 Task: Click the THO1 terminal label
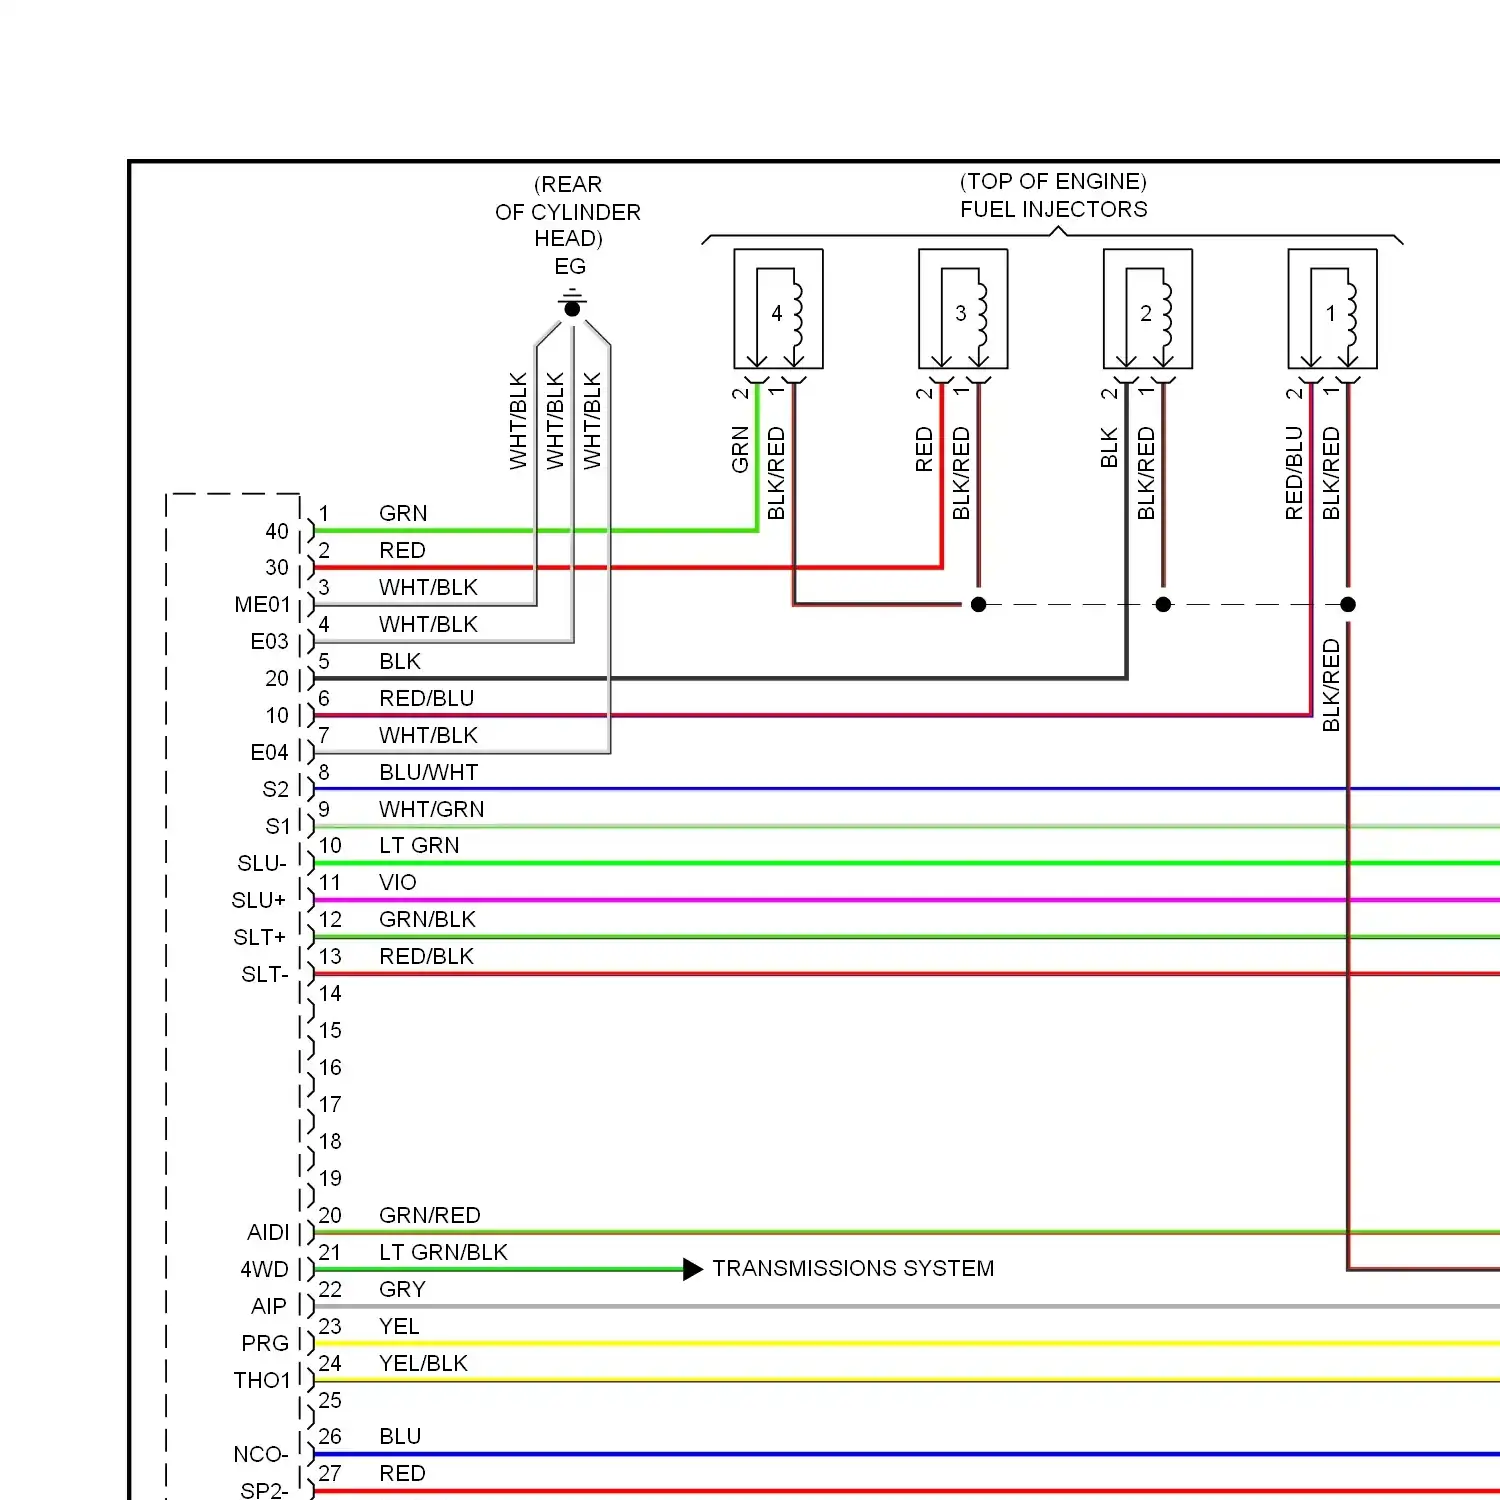coord(262,1380)
